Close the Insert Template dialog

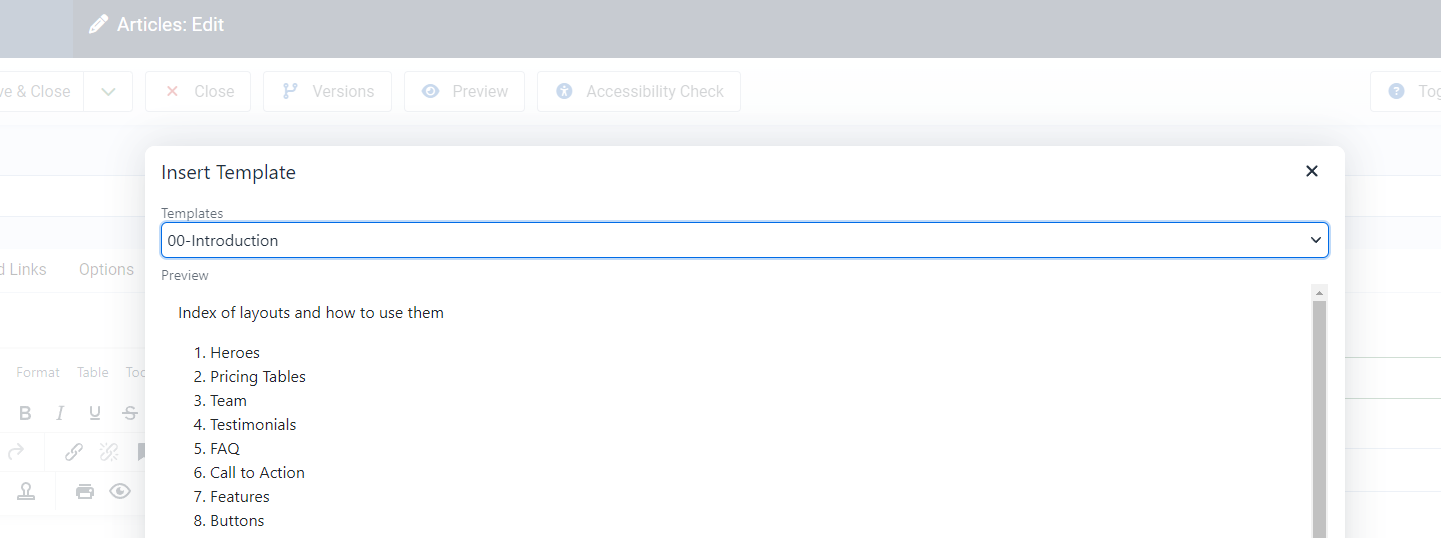click(1312, 172)
